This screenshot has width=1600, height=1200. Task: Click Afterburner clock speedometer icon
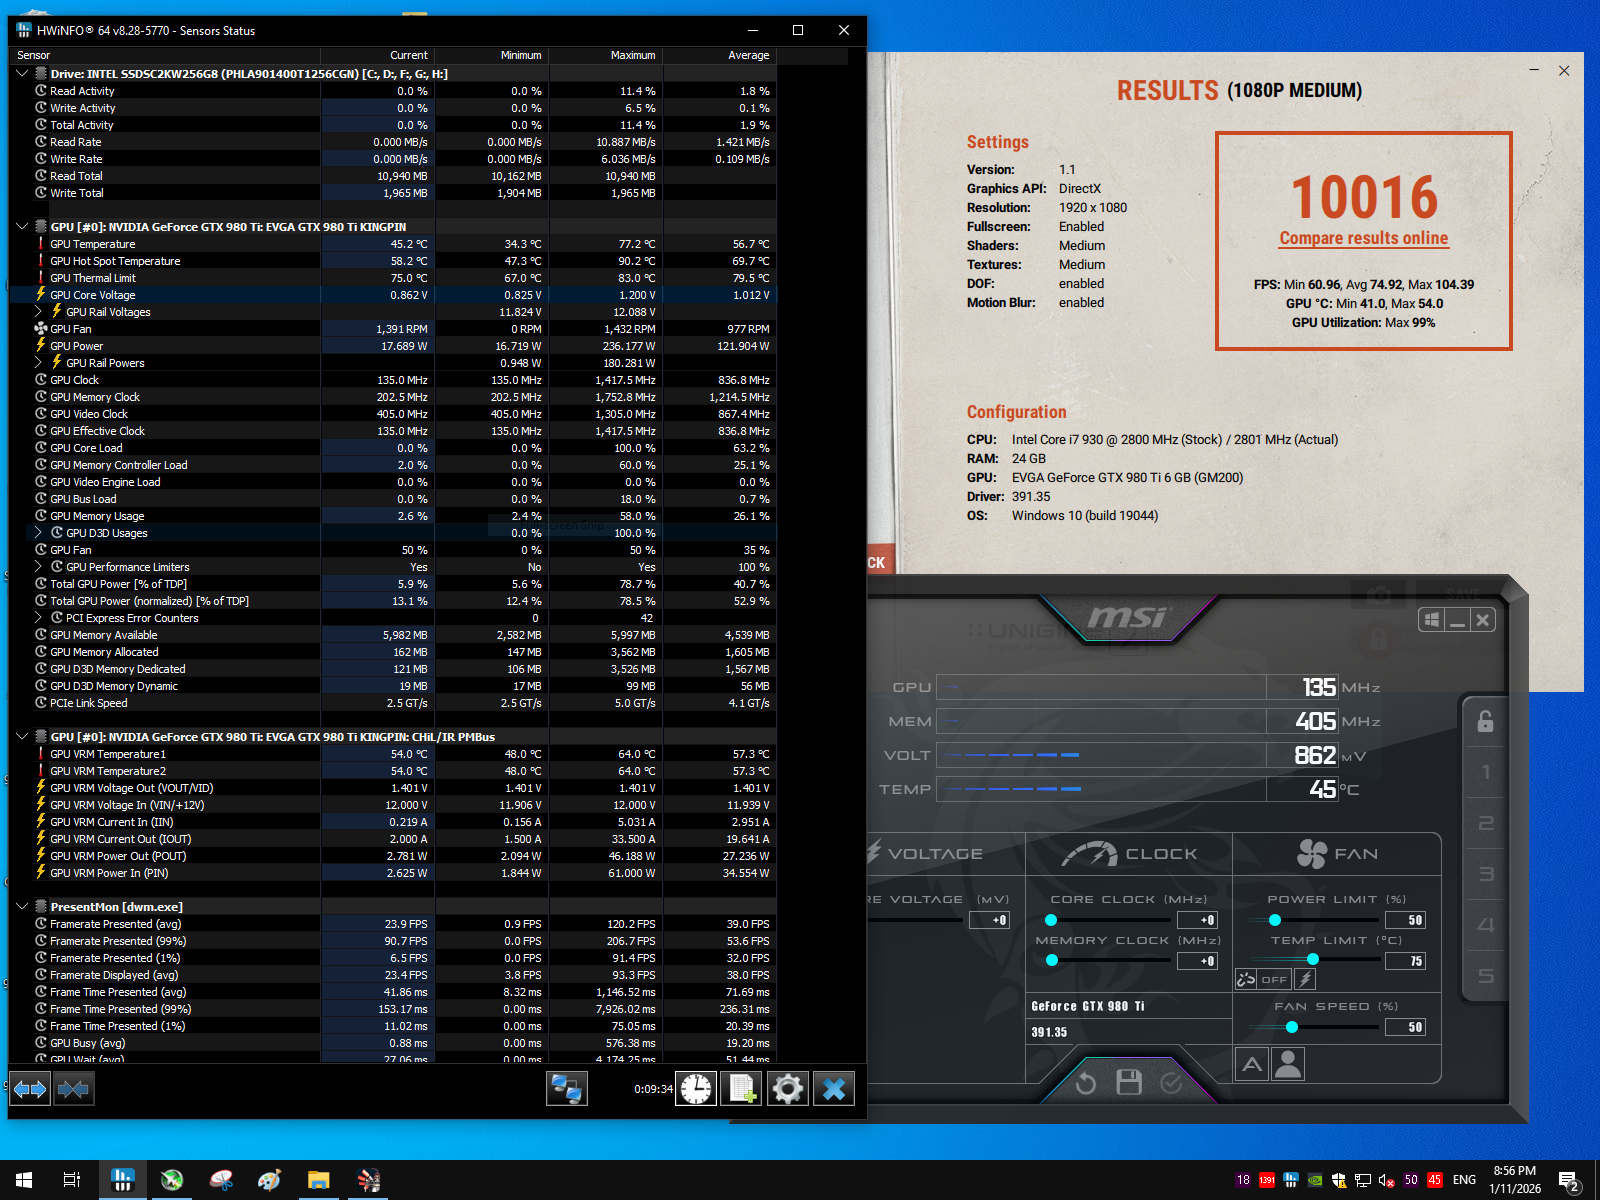1089,853
